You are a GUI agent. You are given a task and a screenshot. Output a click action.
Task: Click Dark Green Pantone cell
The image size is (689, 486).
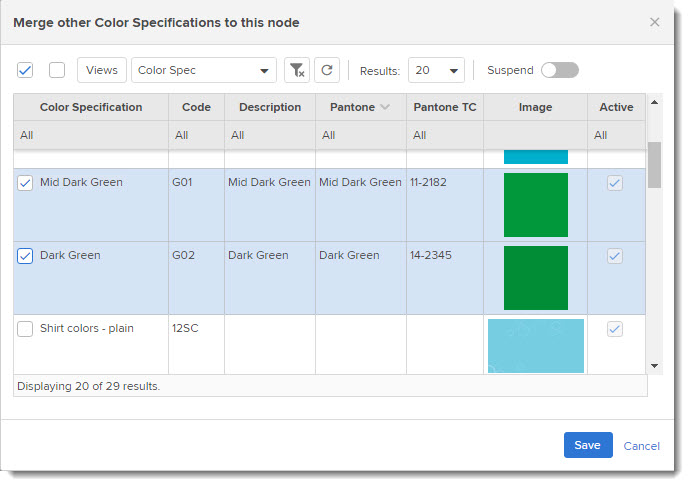pyautogui.click(x=361, y=278)
